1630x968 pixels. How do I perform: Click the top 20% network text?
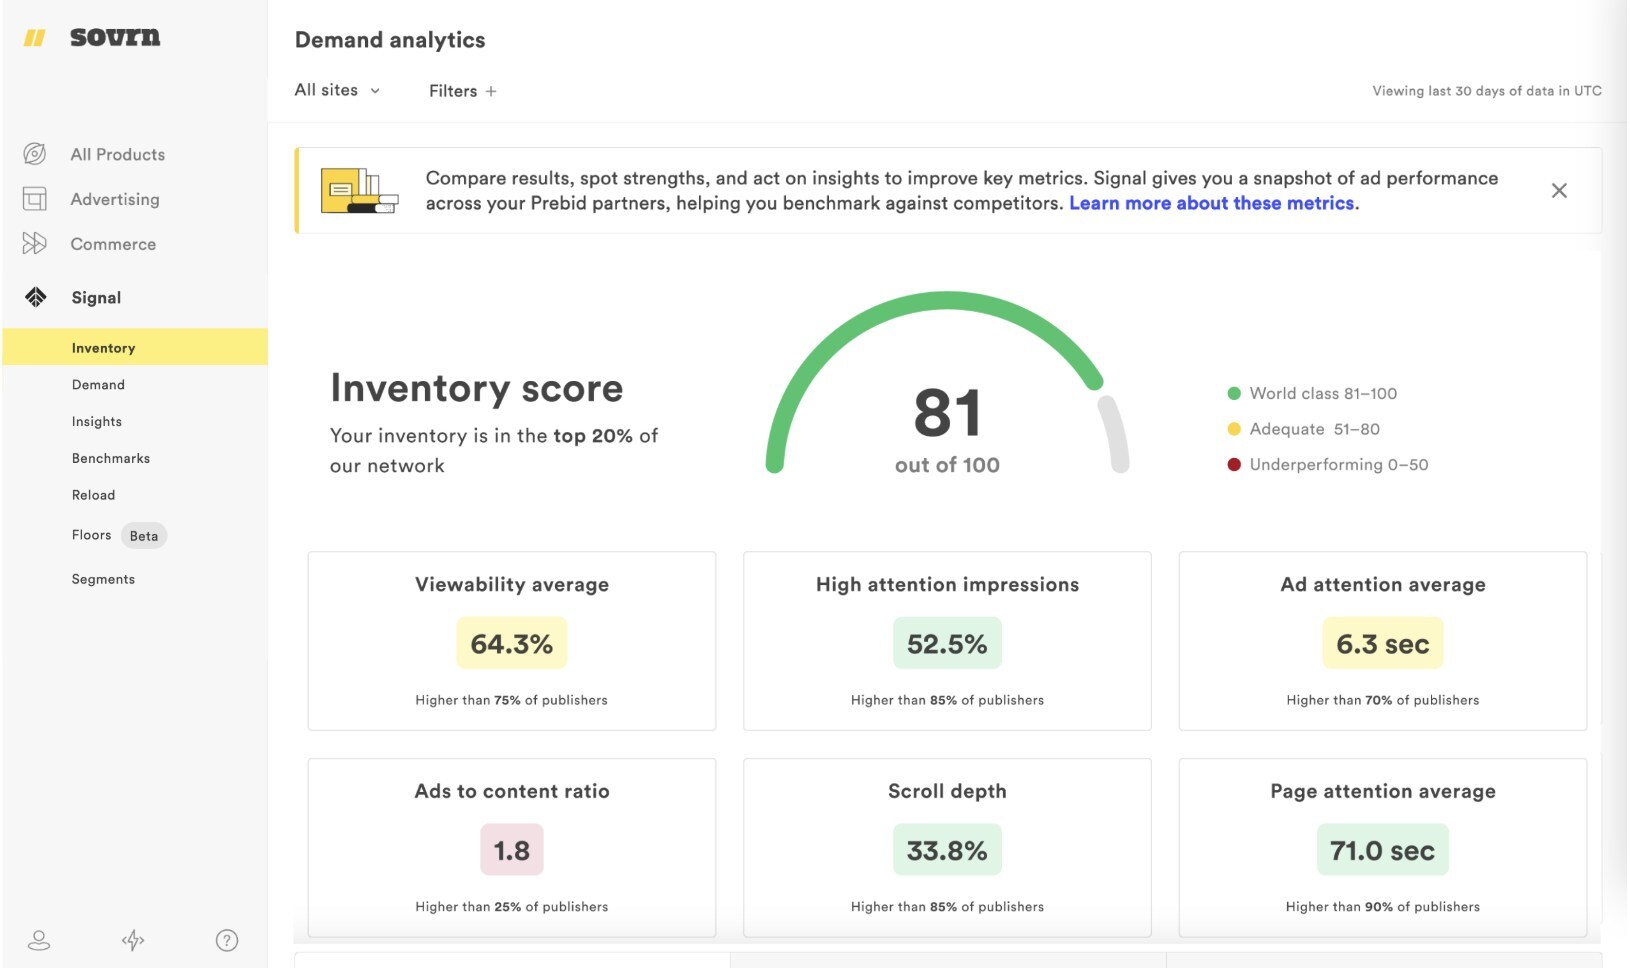click(x=593, y=436)
